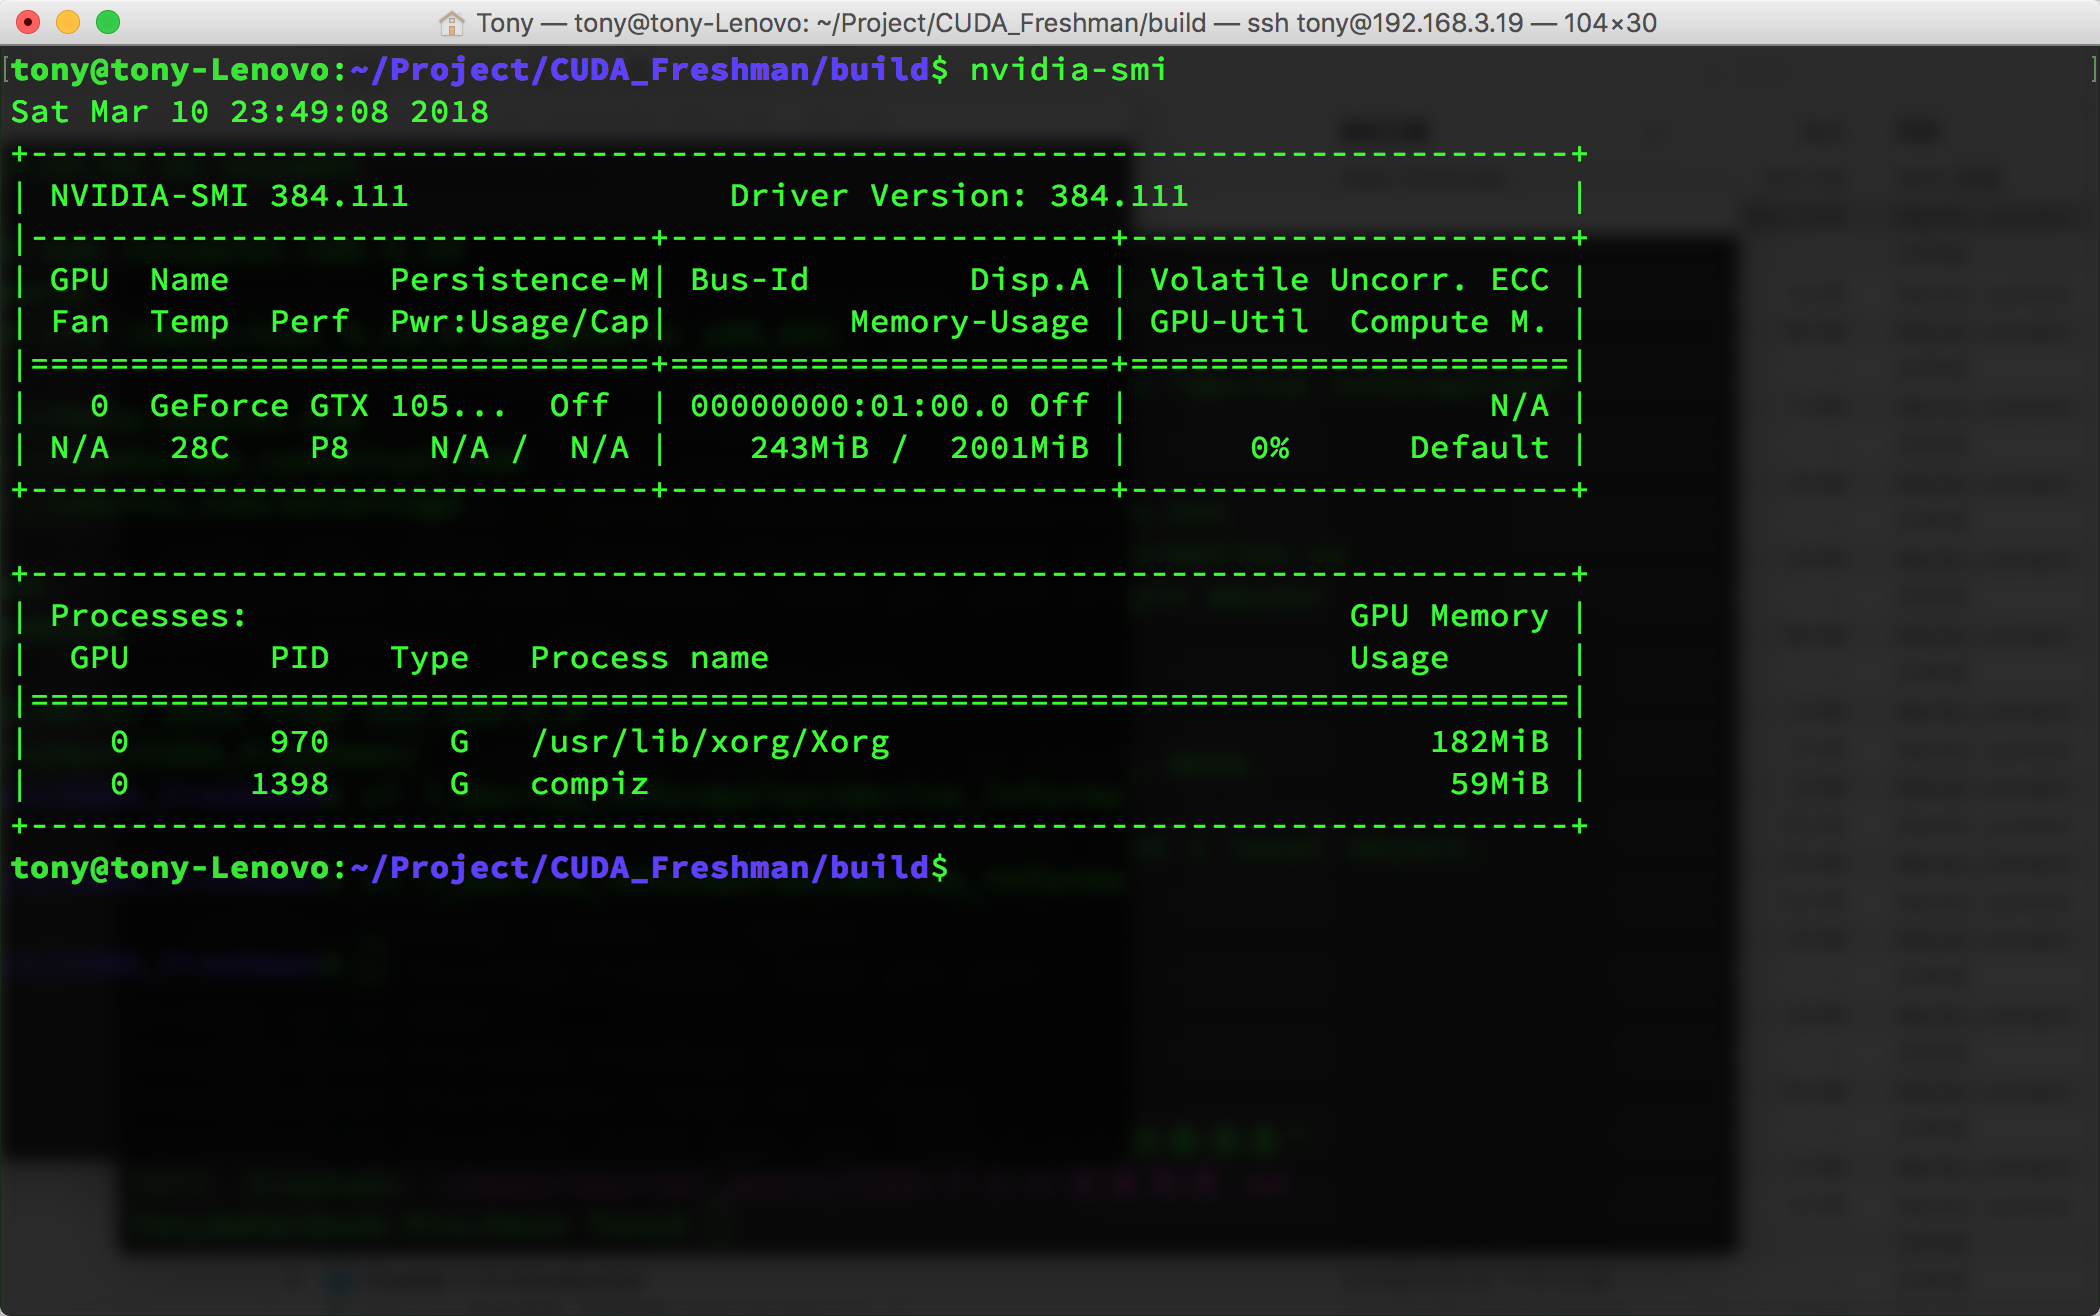Click PID 1398 in processes table
Viewport: 2100px width, 1316px height.
(x=289, y=784)
